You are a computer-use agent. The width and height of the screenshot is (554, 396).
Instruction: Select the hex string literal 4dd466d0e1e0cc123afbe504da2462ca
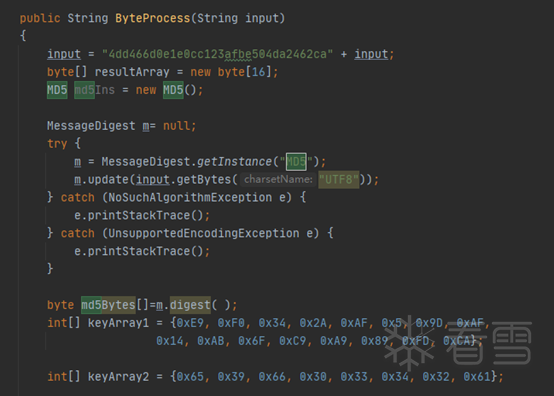(x=217, y=54)
